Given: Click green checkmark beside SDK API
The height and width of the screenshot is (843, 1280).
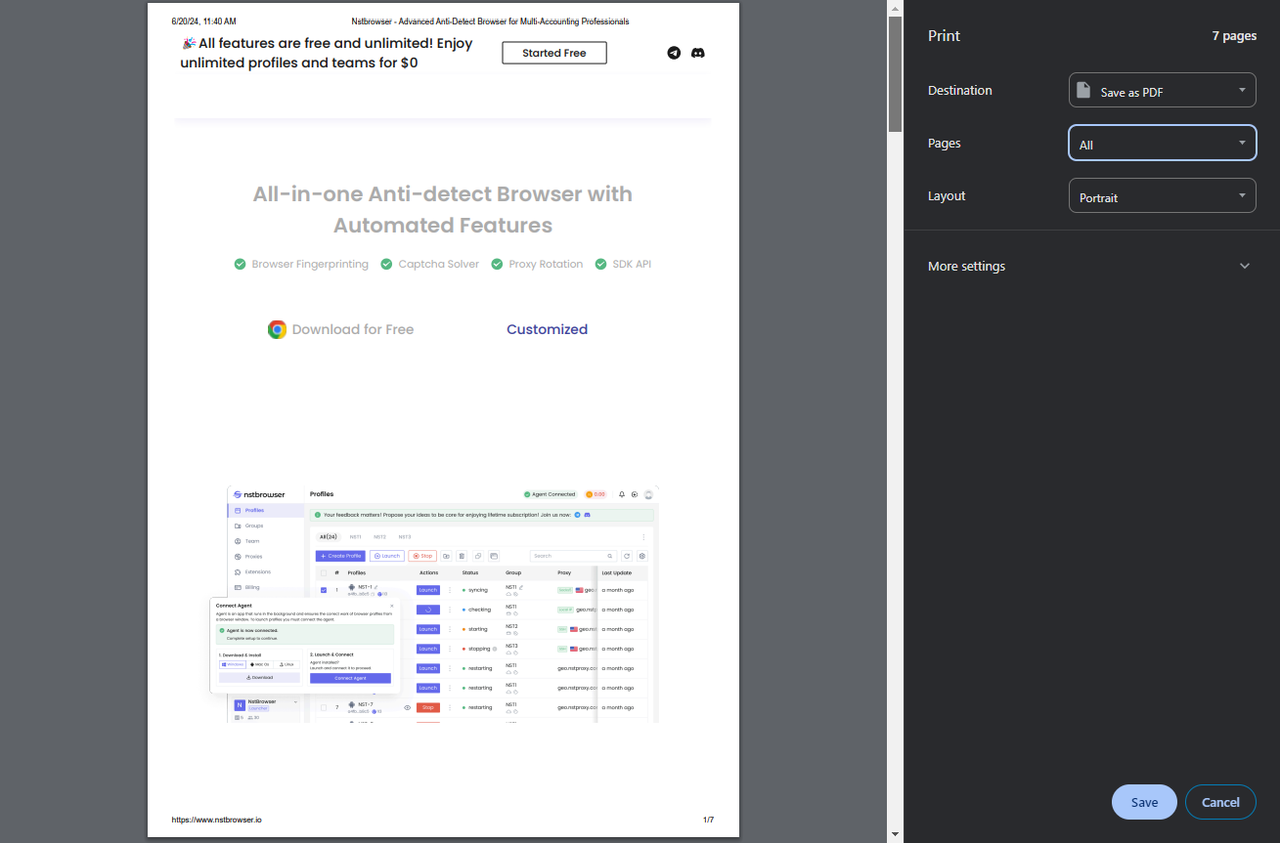Looking at the screenshot, I should 601,264.
